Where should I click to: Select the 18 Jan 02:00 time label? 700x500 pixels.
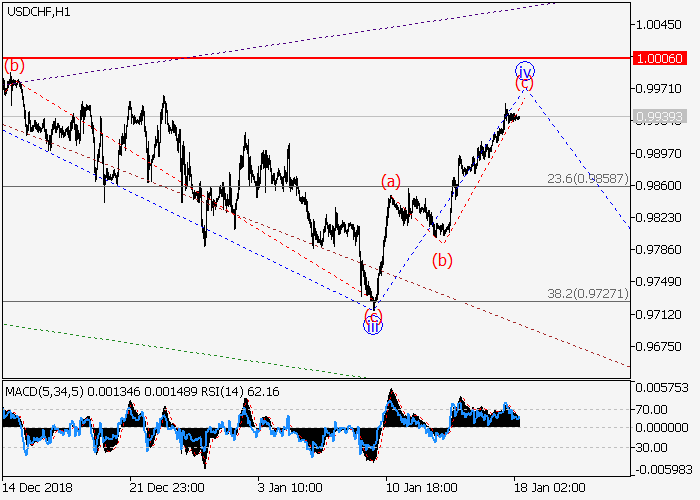pos(547,487)
